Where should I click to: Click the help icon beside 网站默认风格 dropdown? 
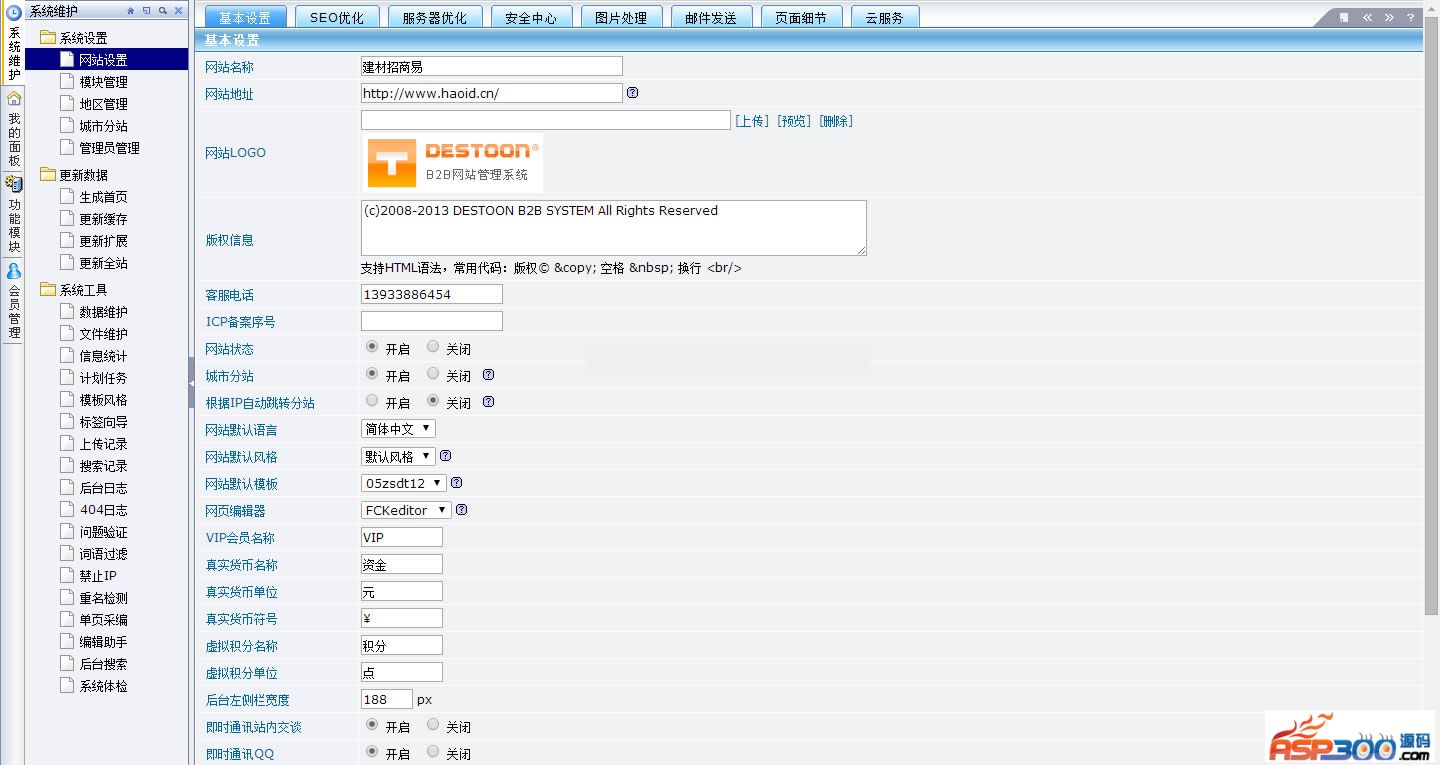pyautogui.click(x=446, y=456)
